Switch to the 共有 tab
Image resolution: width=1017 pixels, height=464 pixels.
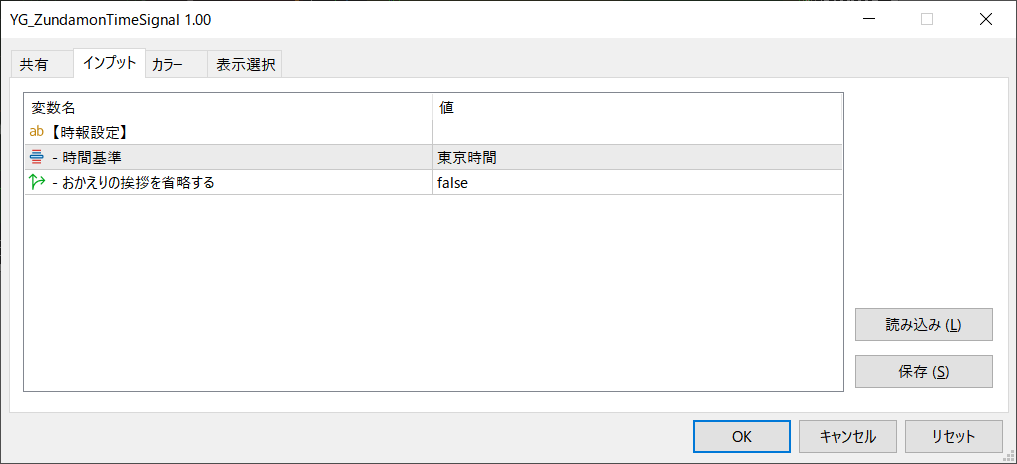[34, 65]
